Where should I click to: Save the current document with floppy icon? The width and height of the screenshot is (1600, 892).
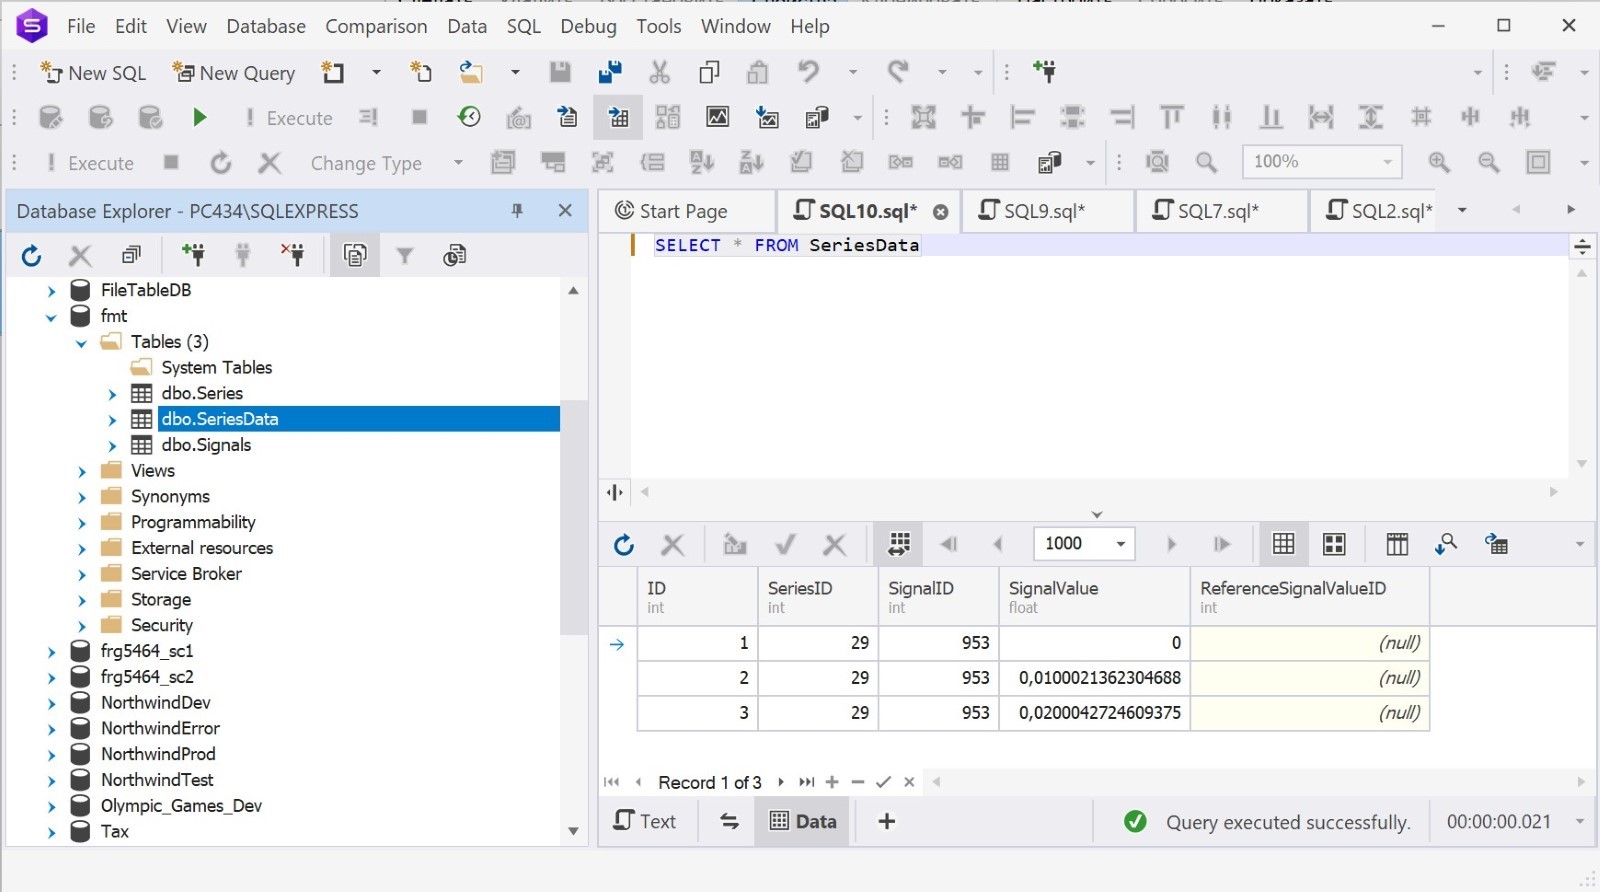pos(560,72)
